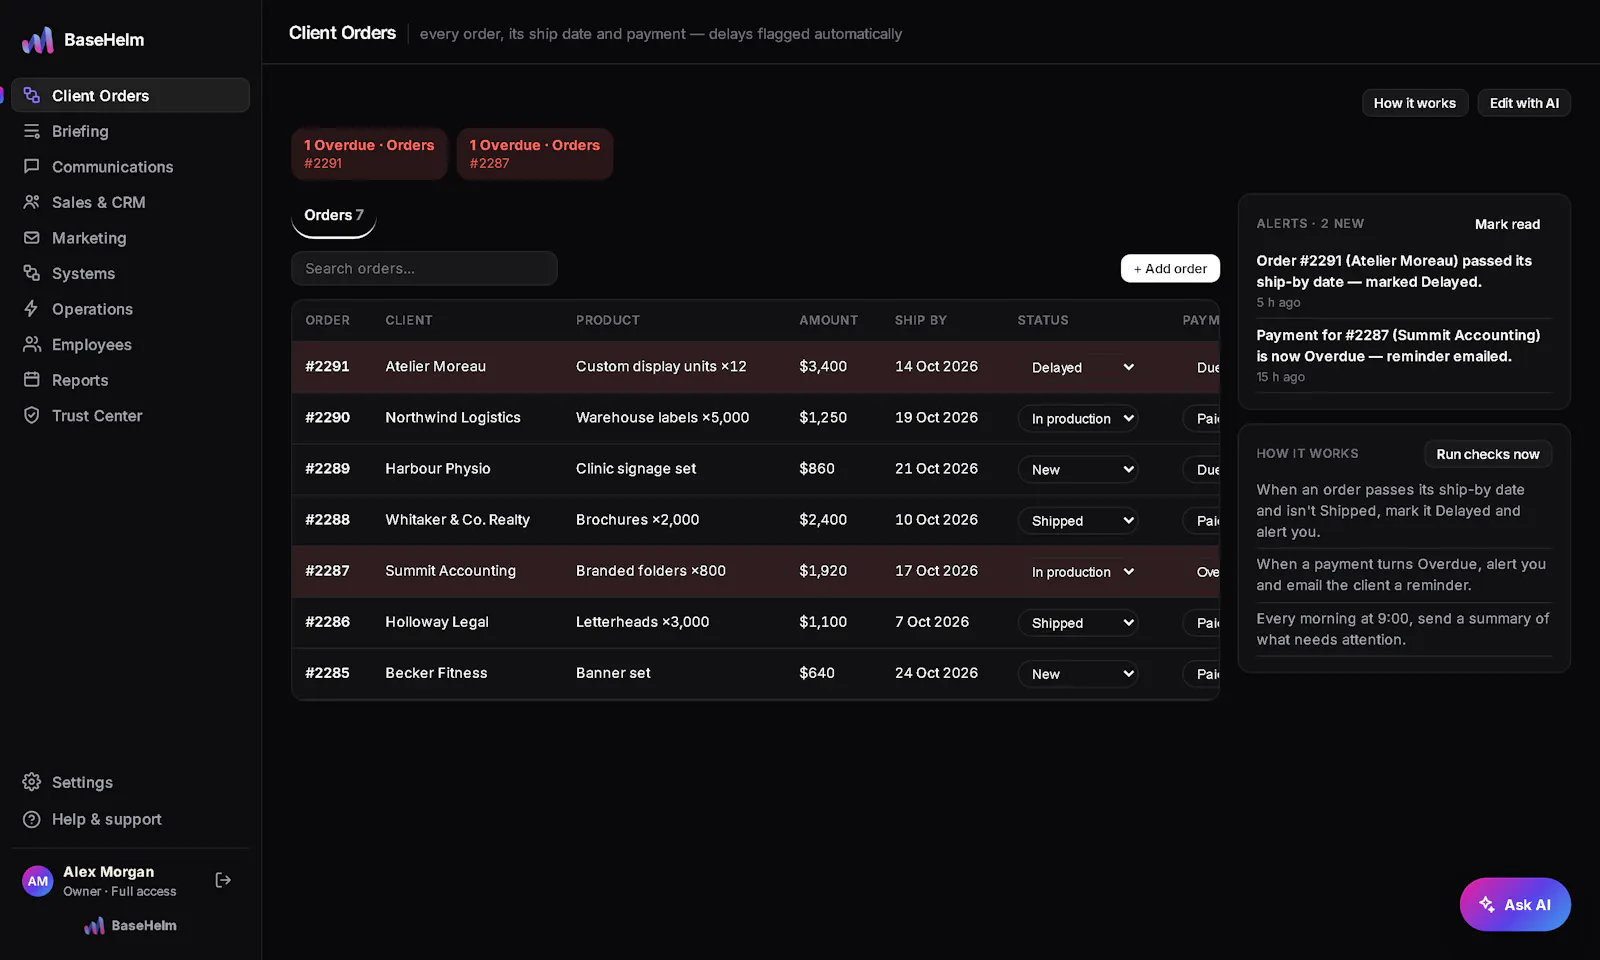1600x960 pixels.
Task: Click Edit with AI button
Action: 1524,103
